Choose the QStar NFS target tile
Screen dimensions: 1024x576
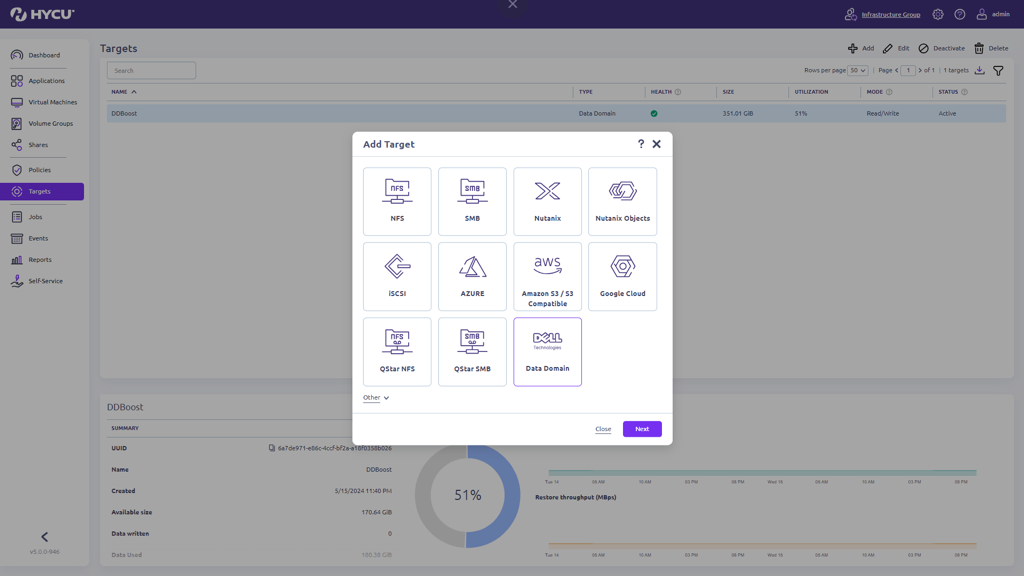pyautogui.click(x=397, y=351)
